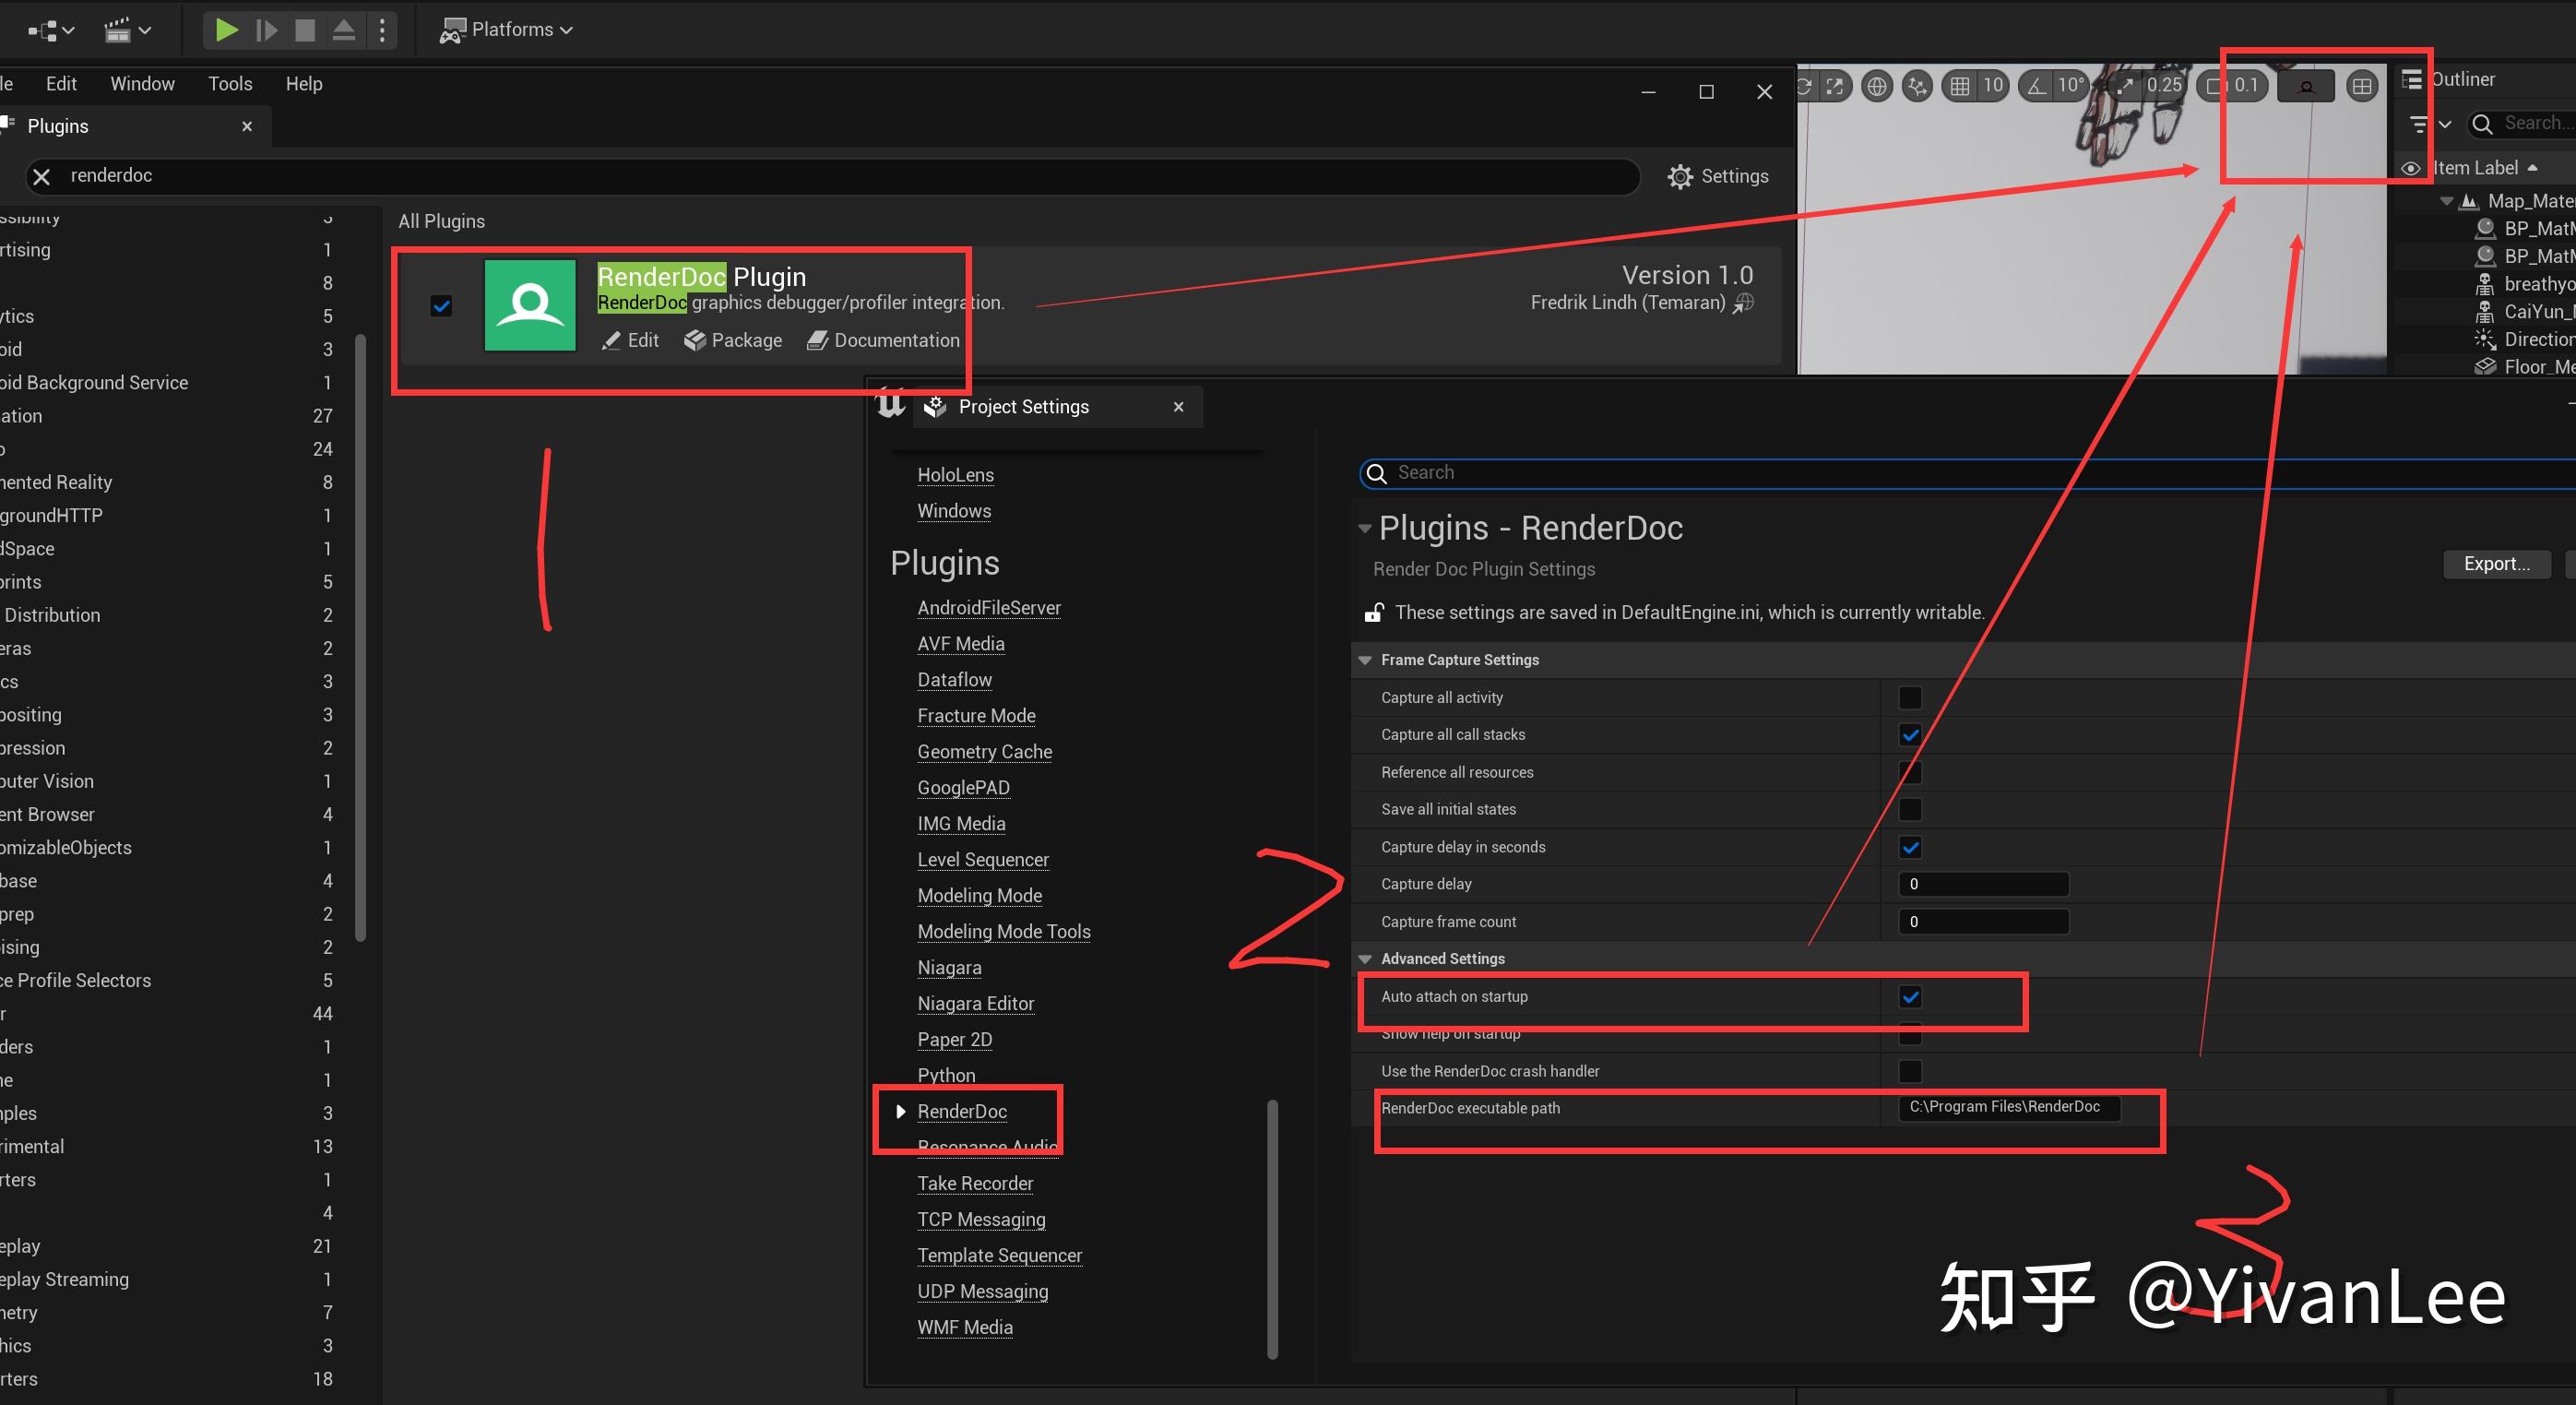Collapse the Frame Capture Settings section
Viewport: 2576px width, 1405px height.
(x=1365, y=659)
